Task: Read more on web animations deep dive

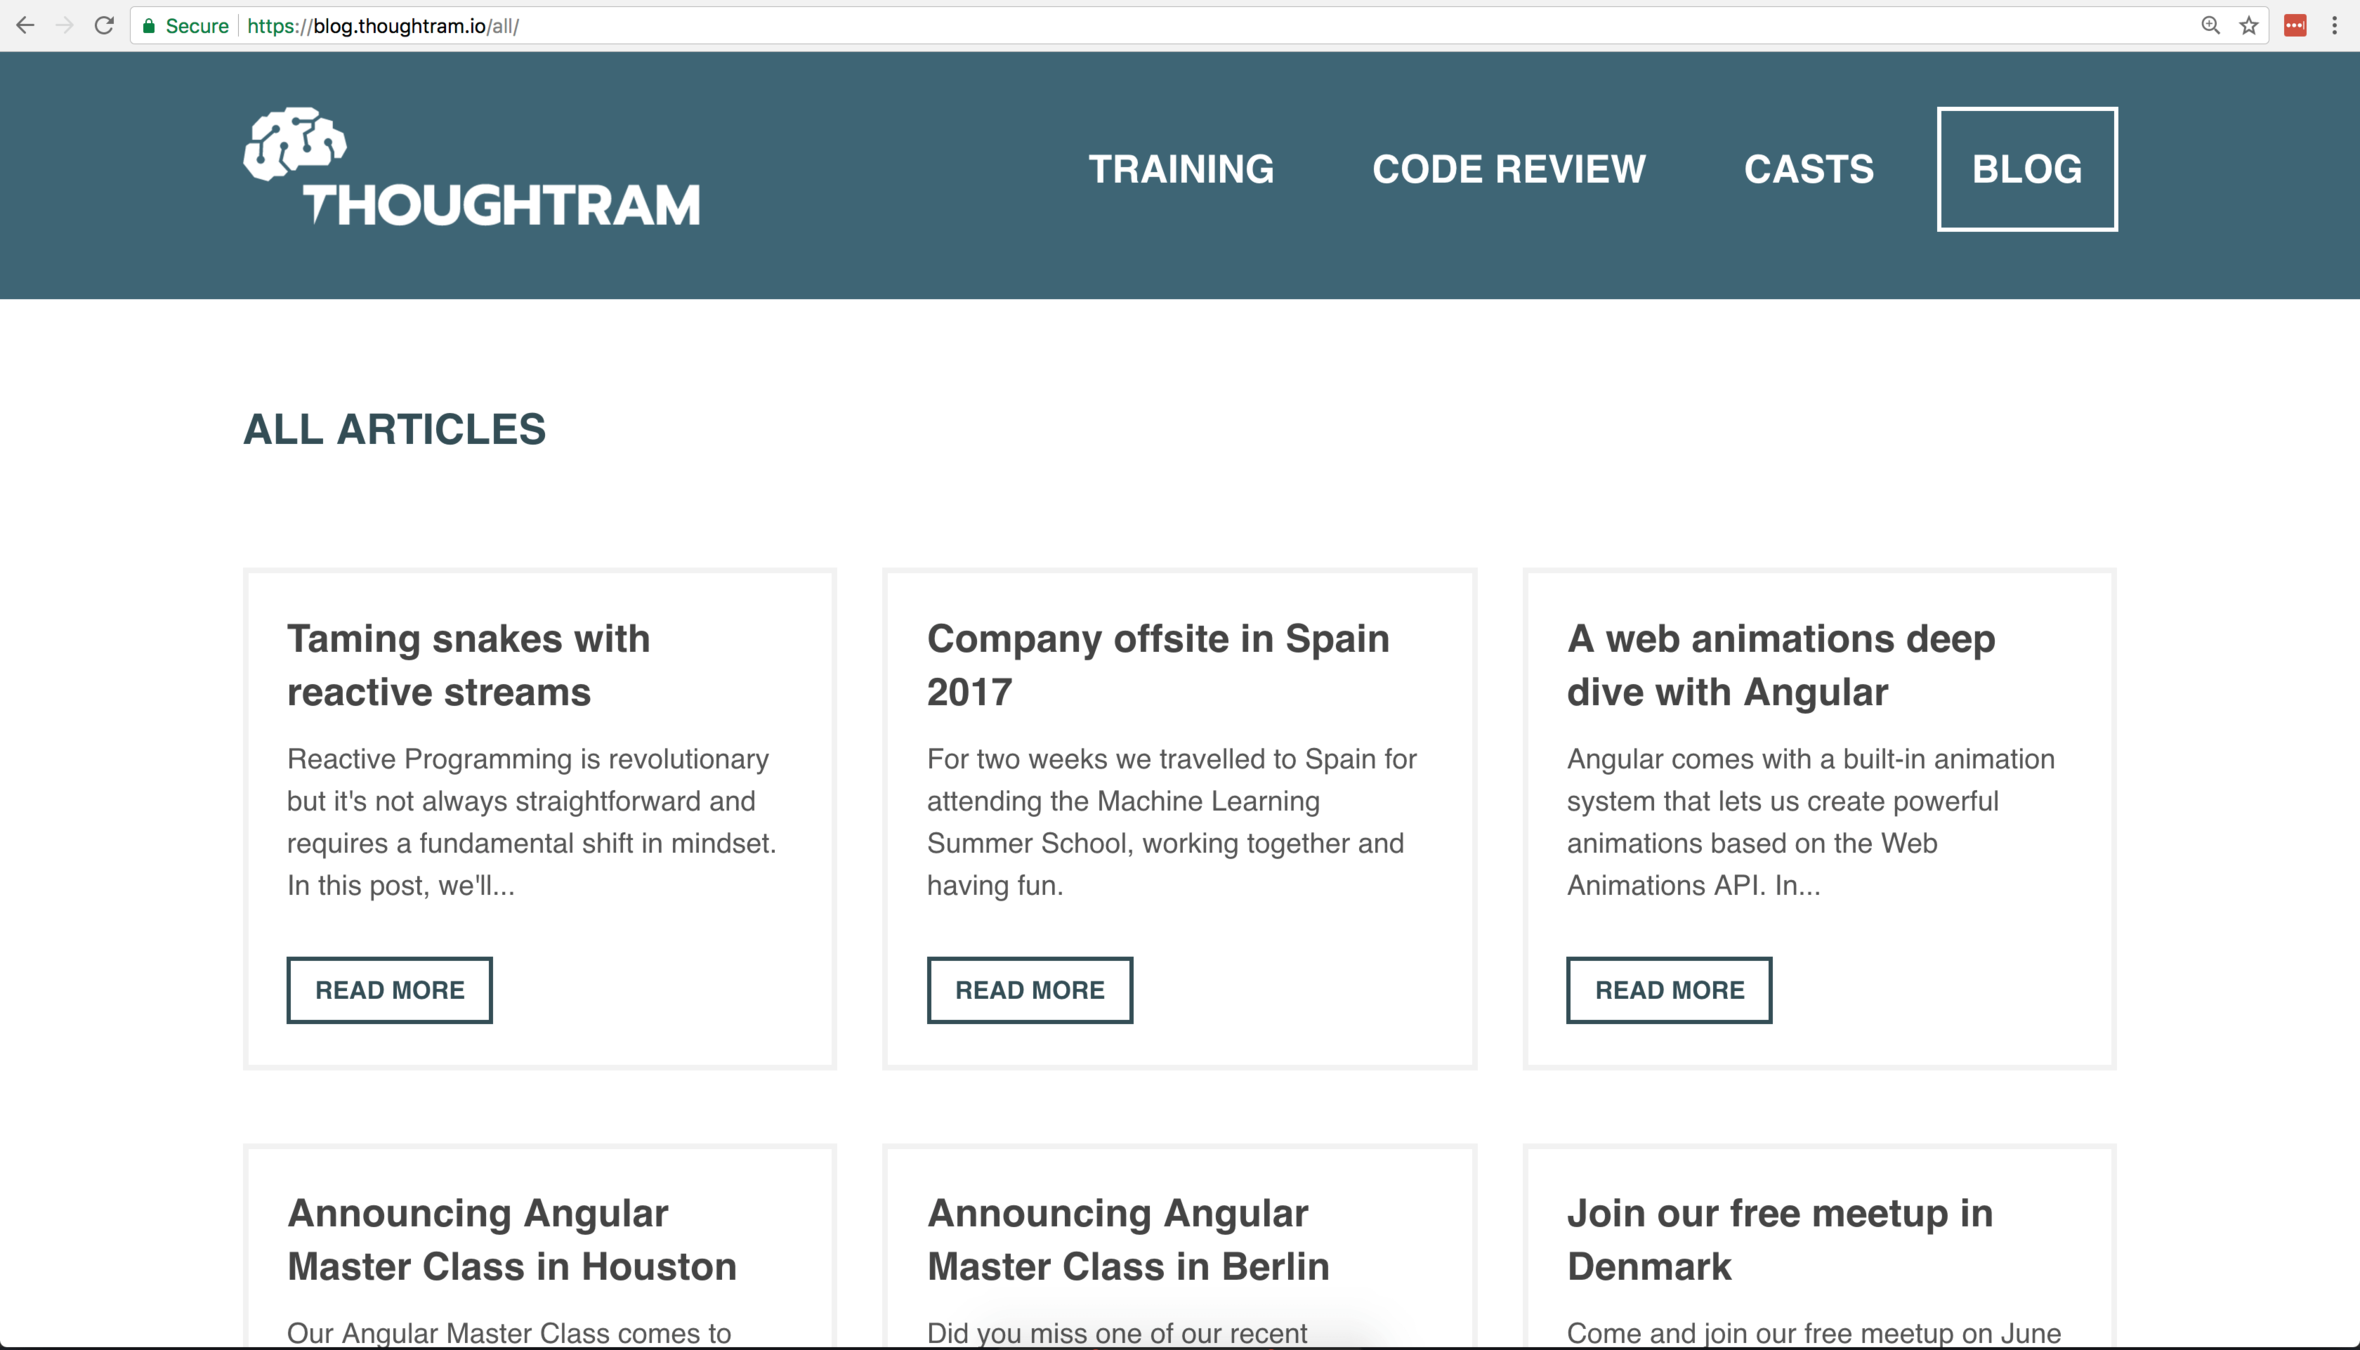Action: tap(1669, 990)
